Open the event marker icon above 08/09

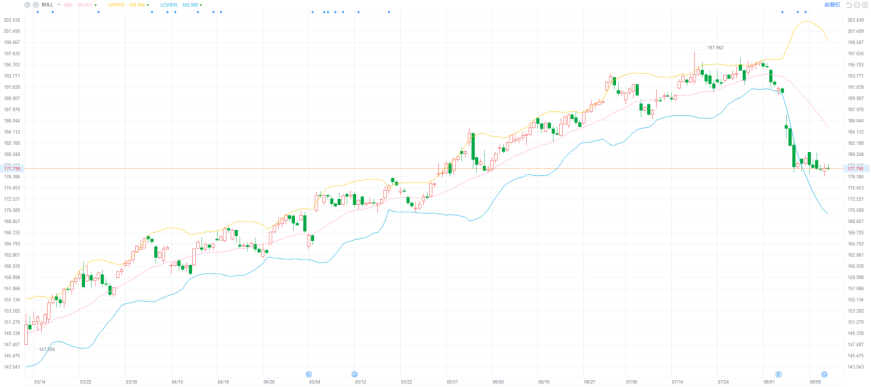click(825, 374)
